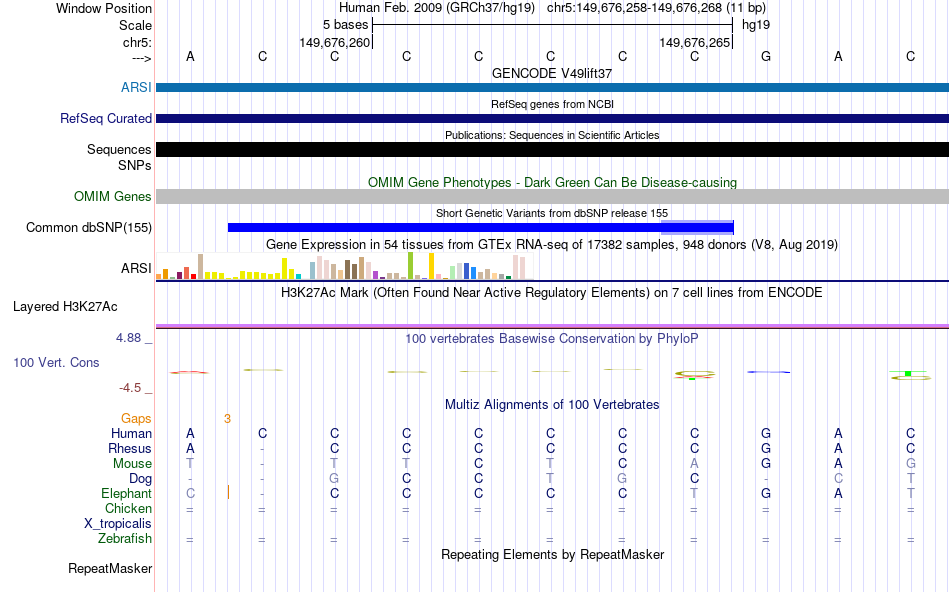Click the G base in the chr5 ruler row

766,56
